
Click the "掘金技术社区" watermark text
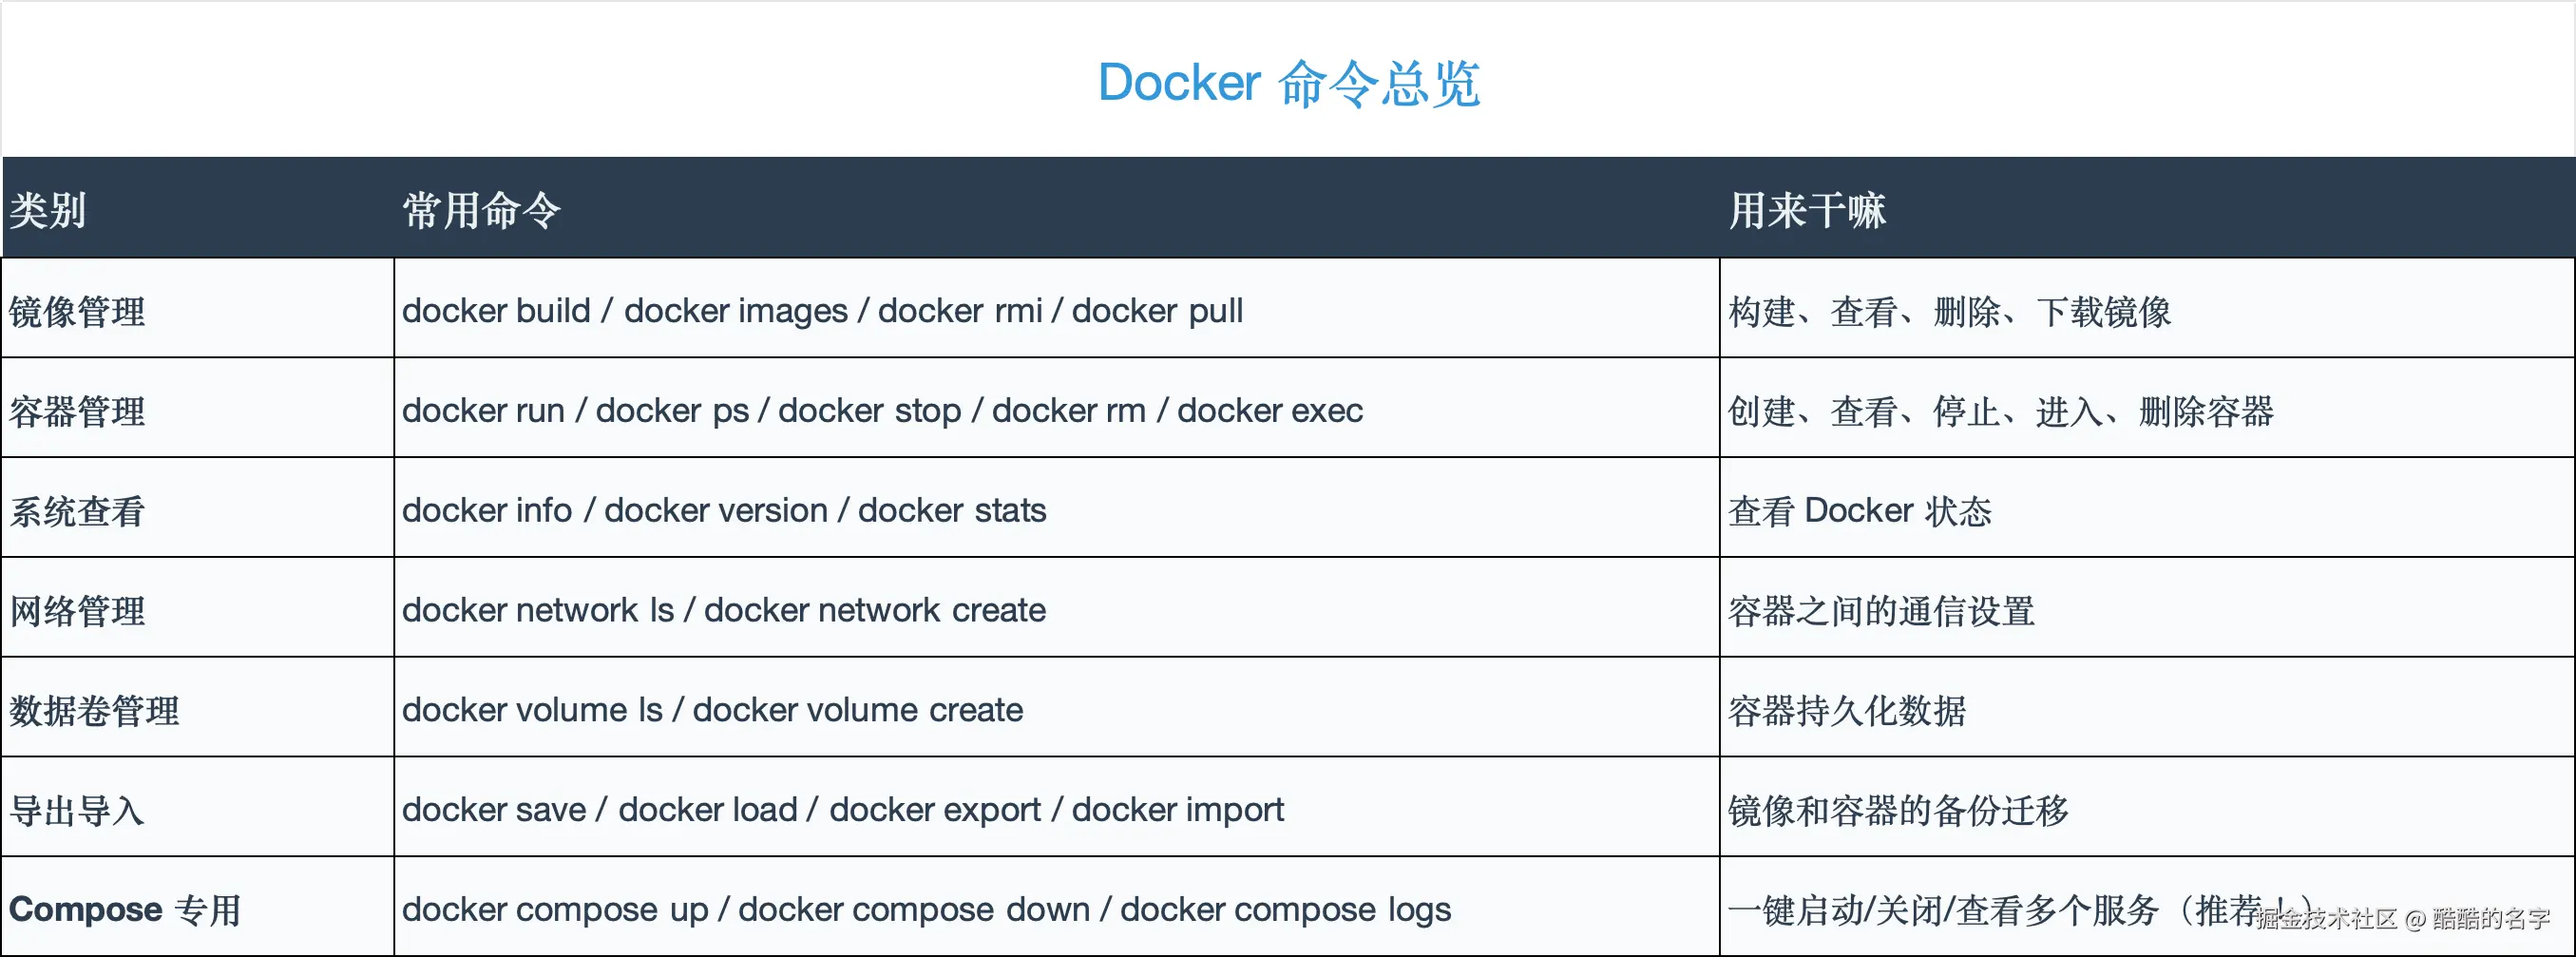pyautogui.click(x=2326, y=919)
